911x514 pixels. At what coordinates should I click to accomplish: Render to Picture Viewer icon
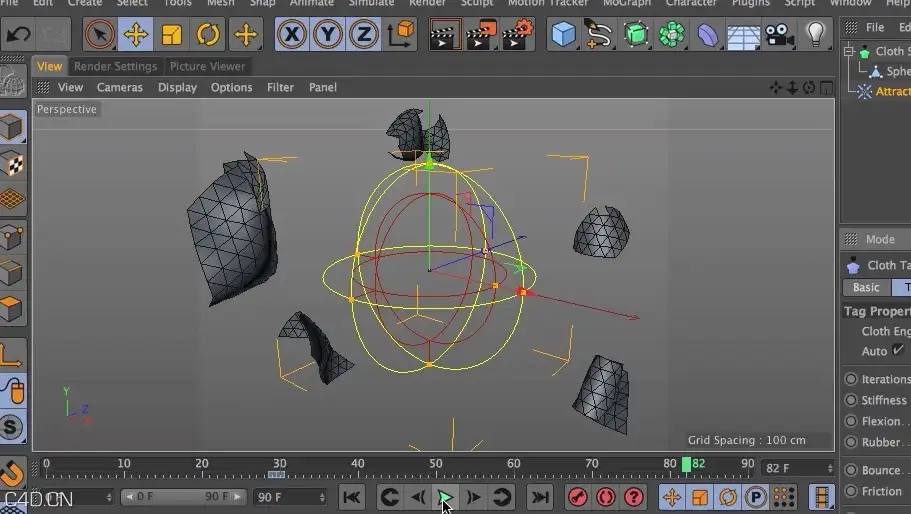(x=481, y=34)
